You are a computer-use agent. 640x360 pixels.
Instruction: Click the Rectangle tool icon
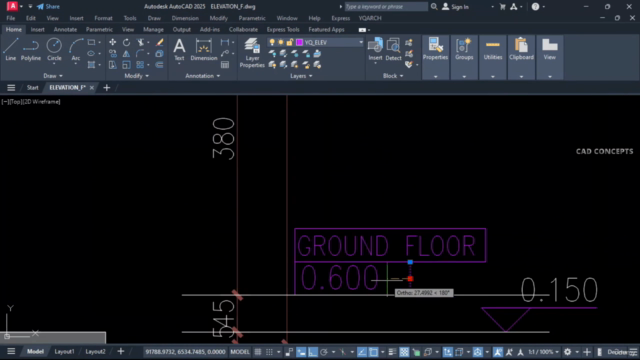pos(91,42)
